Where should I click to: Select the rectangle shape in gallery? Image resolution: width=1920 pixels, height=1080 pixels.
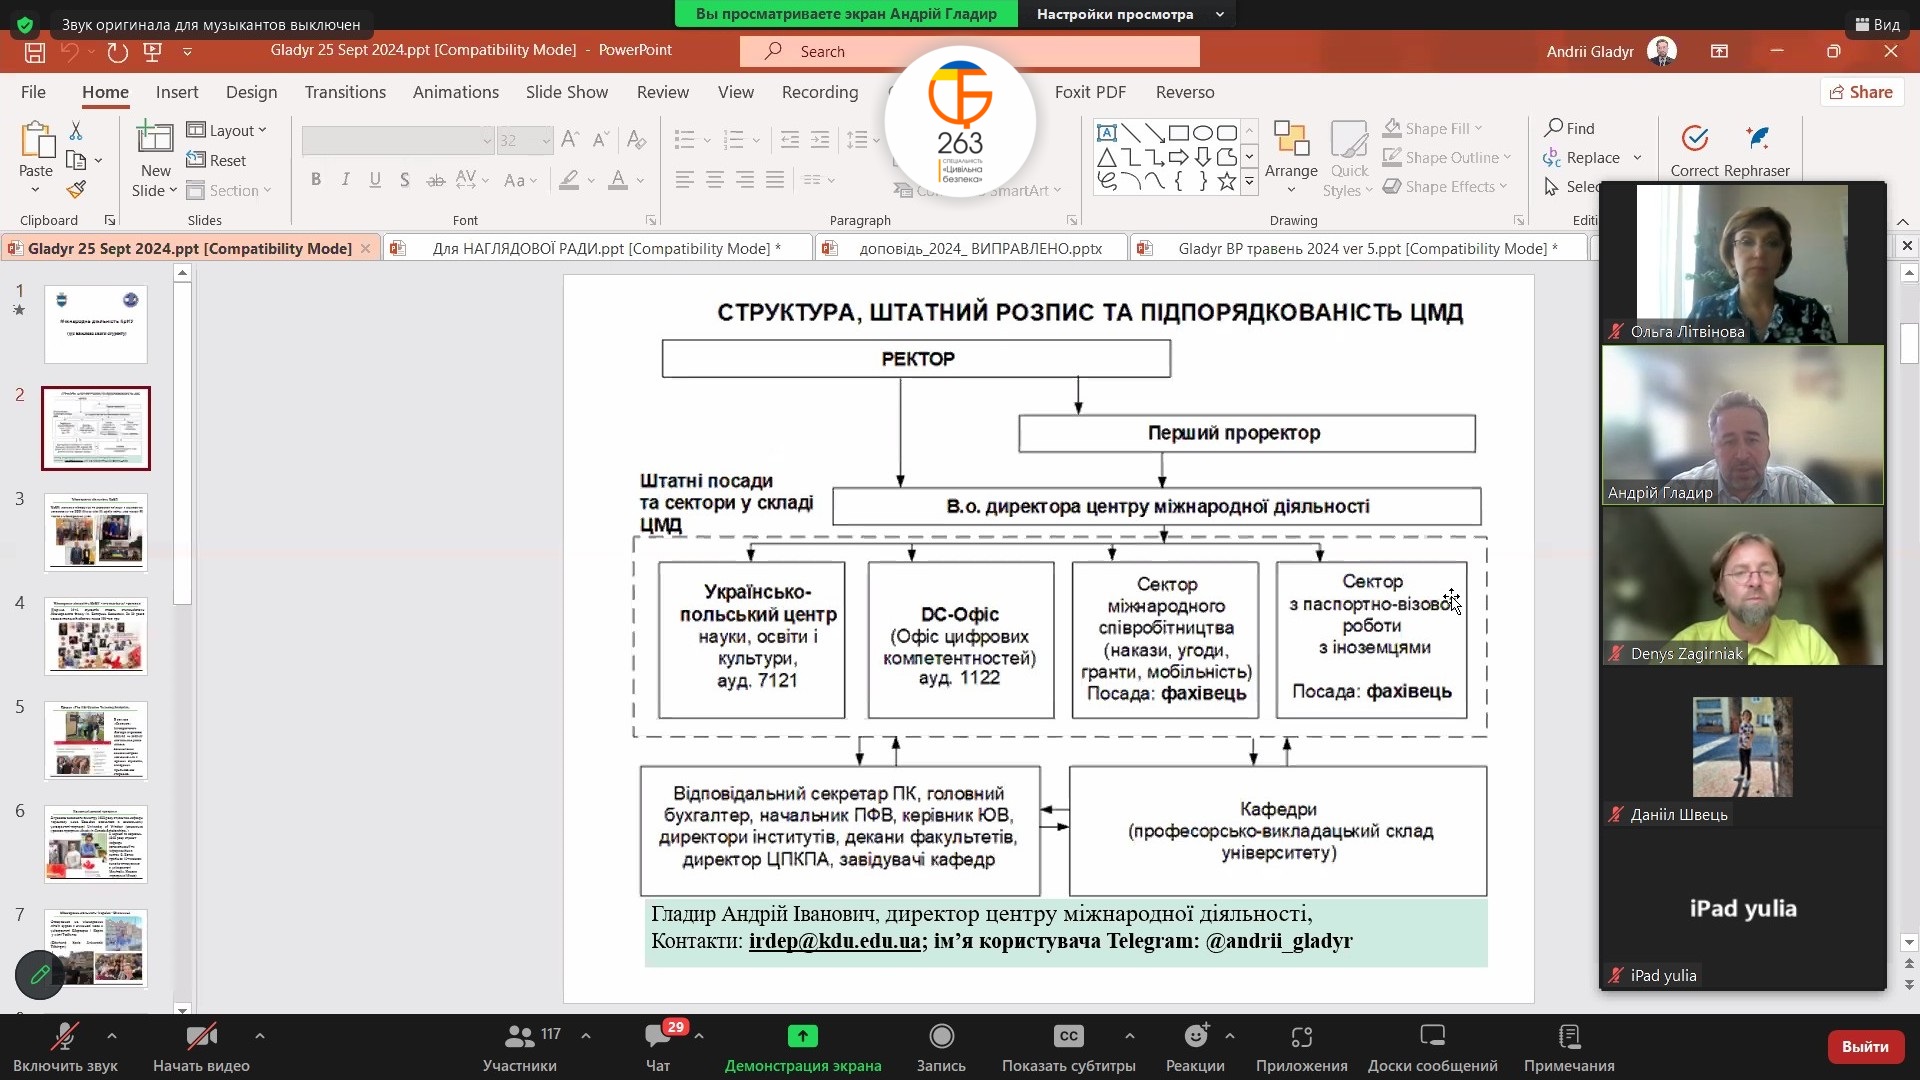pos(1178,133)
